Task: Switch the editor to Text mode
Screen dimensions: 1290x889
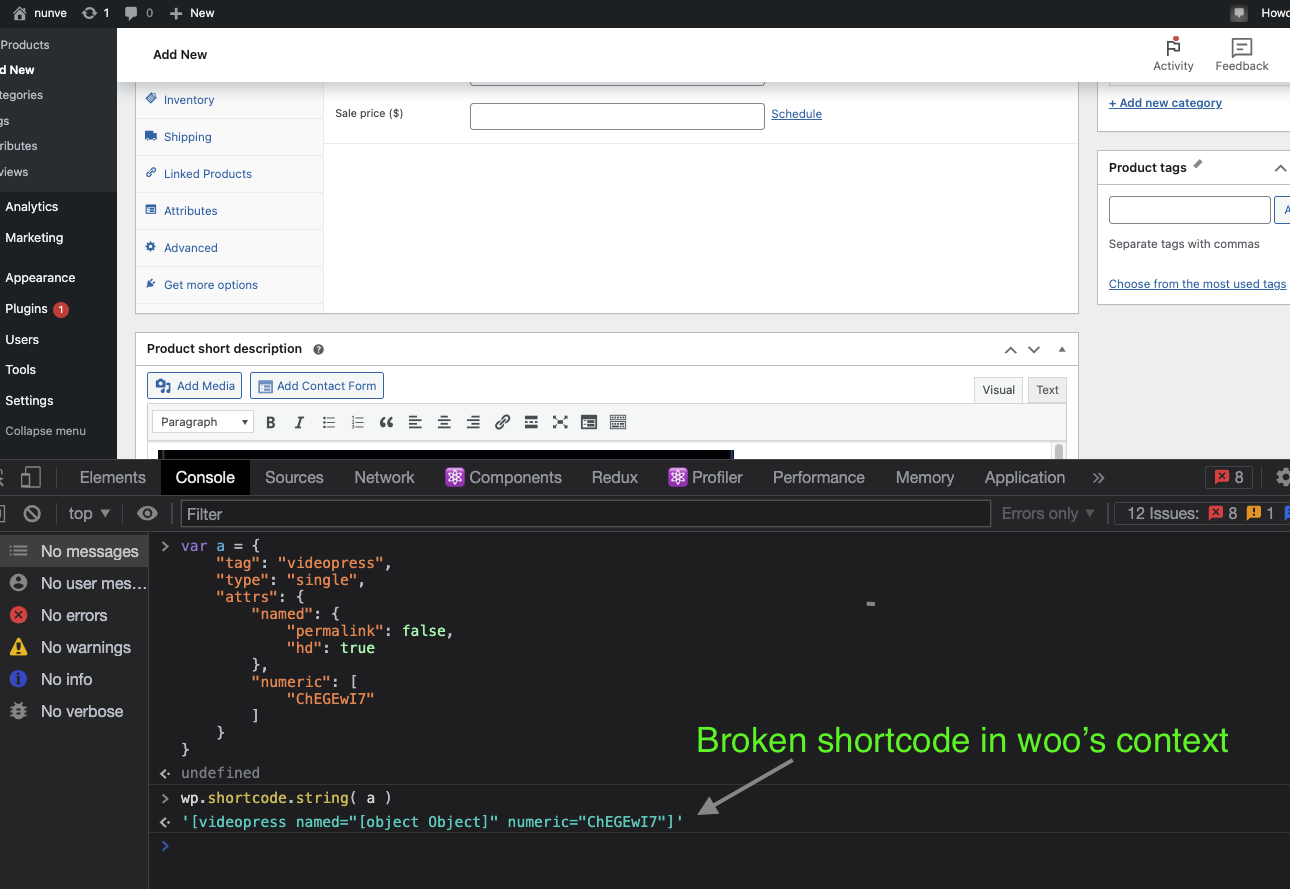Action: 1046,389
